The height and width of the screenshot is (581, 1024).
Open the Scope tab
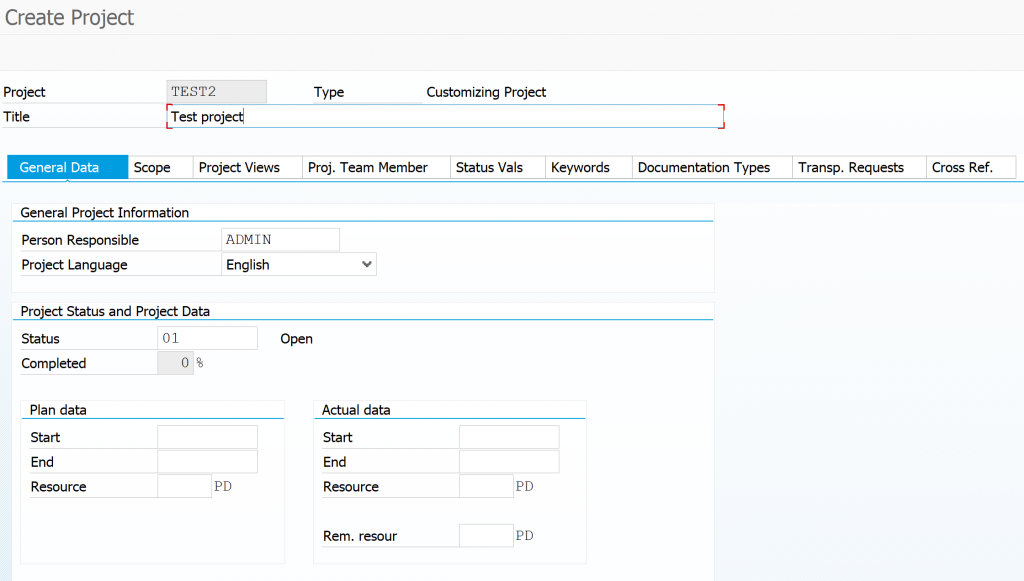point(152,167)
